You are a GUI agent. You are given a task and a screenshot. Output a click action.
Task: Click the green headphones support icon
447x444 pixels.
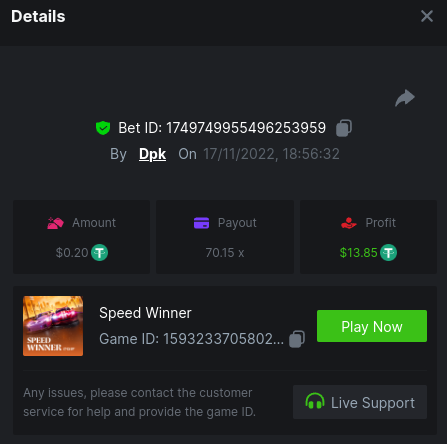[315, 401]
